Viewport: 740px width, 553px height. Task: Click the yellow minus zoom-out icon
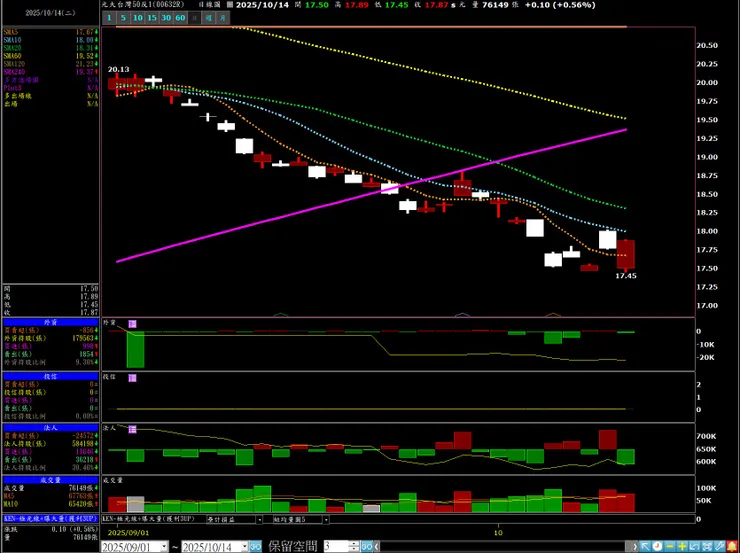pos(670,546)
